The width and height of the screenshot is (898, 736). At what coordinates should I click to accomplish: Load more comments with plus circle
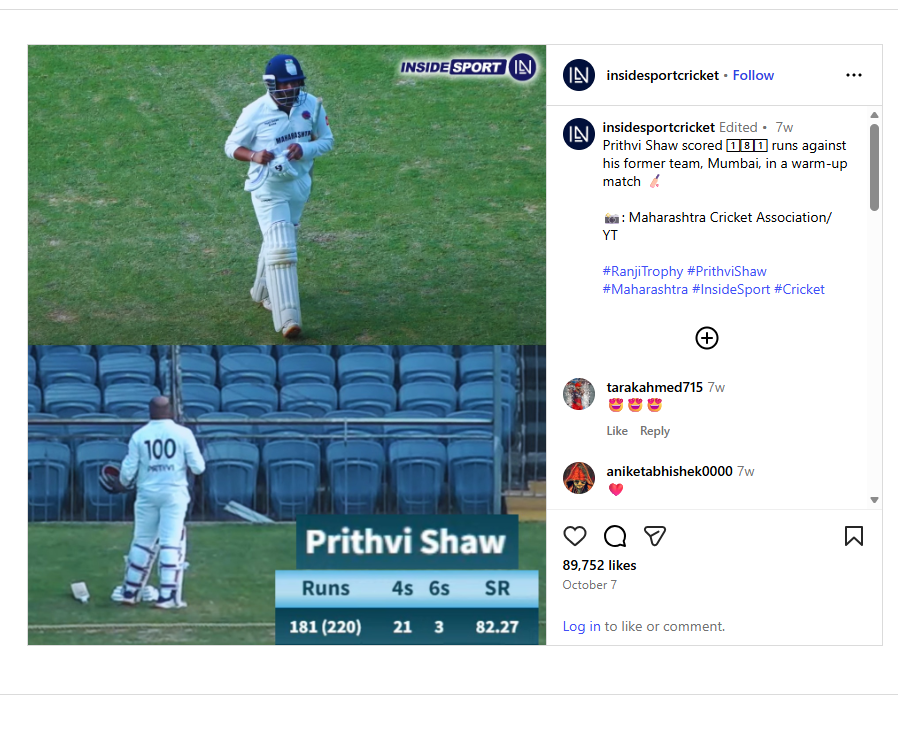[x=707, y=338]
